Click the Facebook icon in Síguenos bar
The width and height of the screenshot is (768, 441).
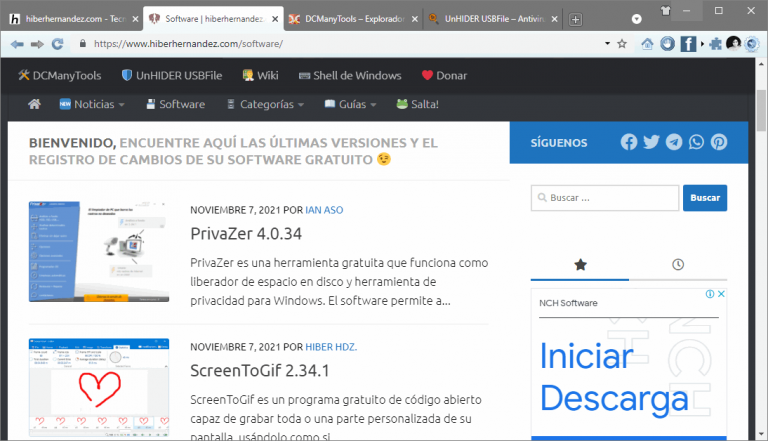point(629,142)
